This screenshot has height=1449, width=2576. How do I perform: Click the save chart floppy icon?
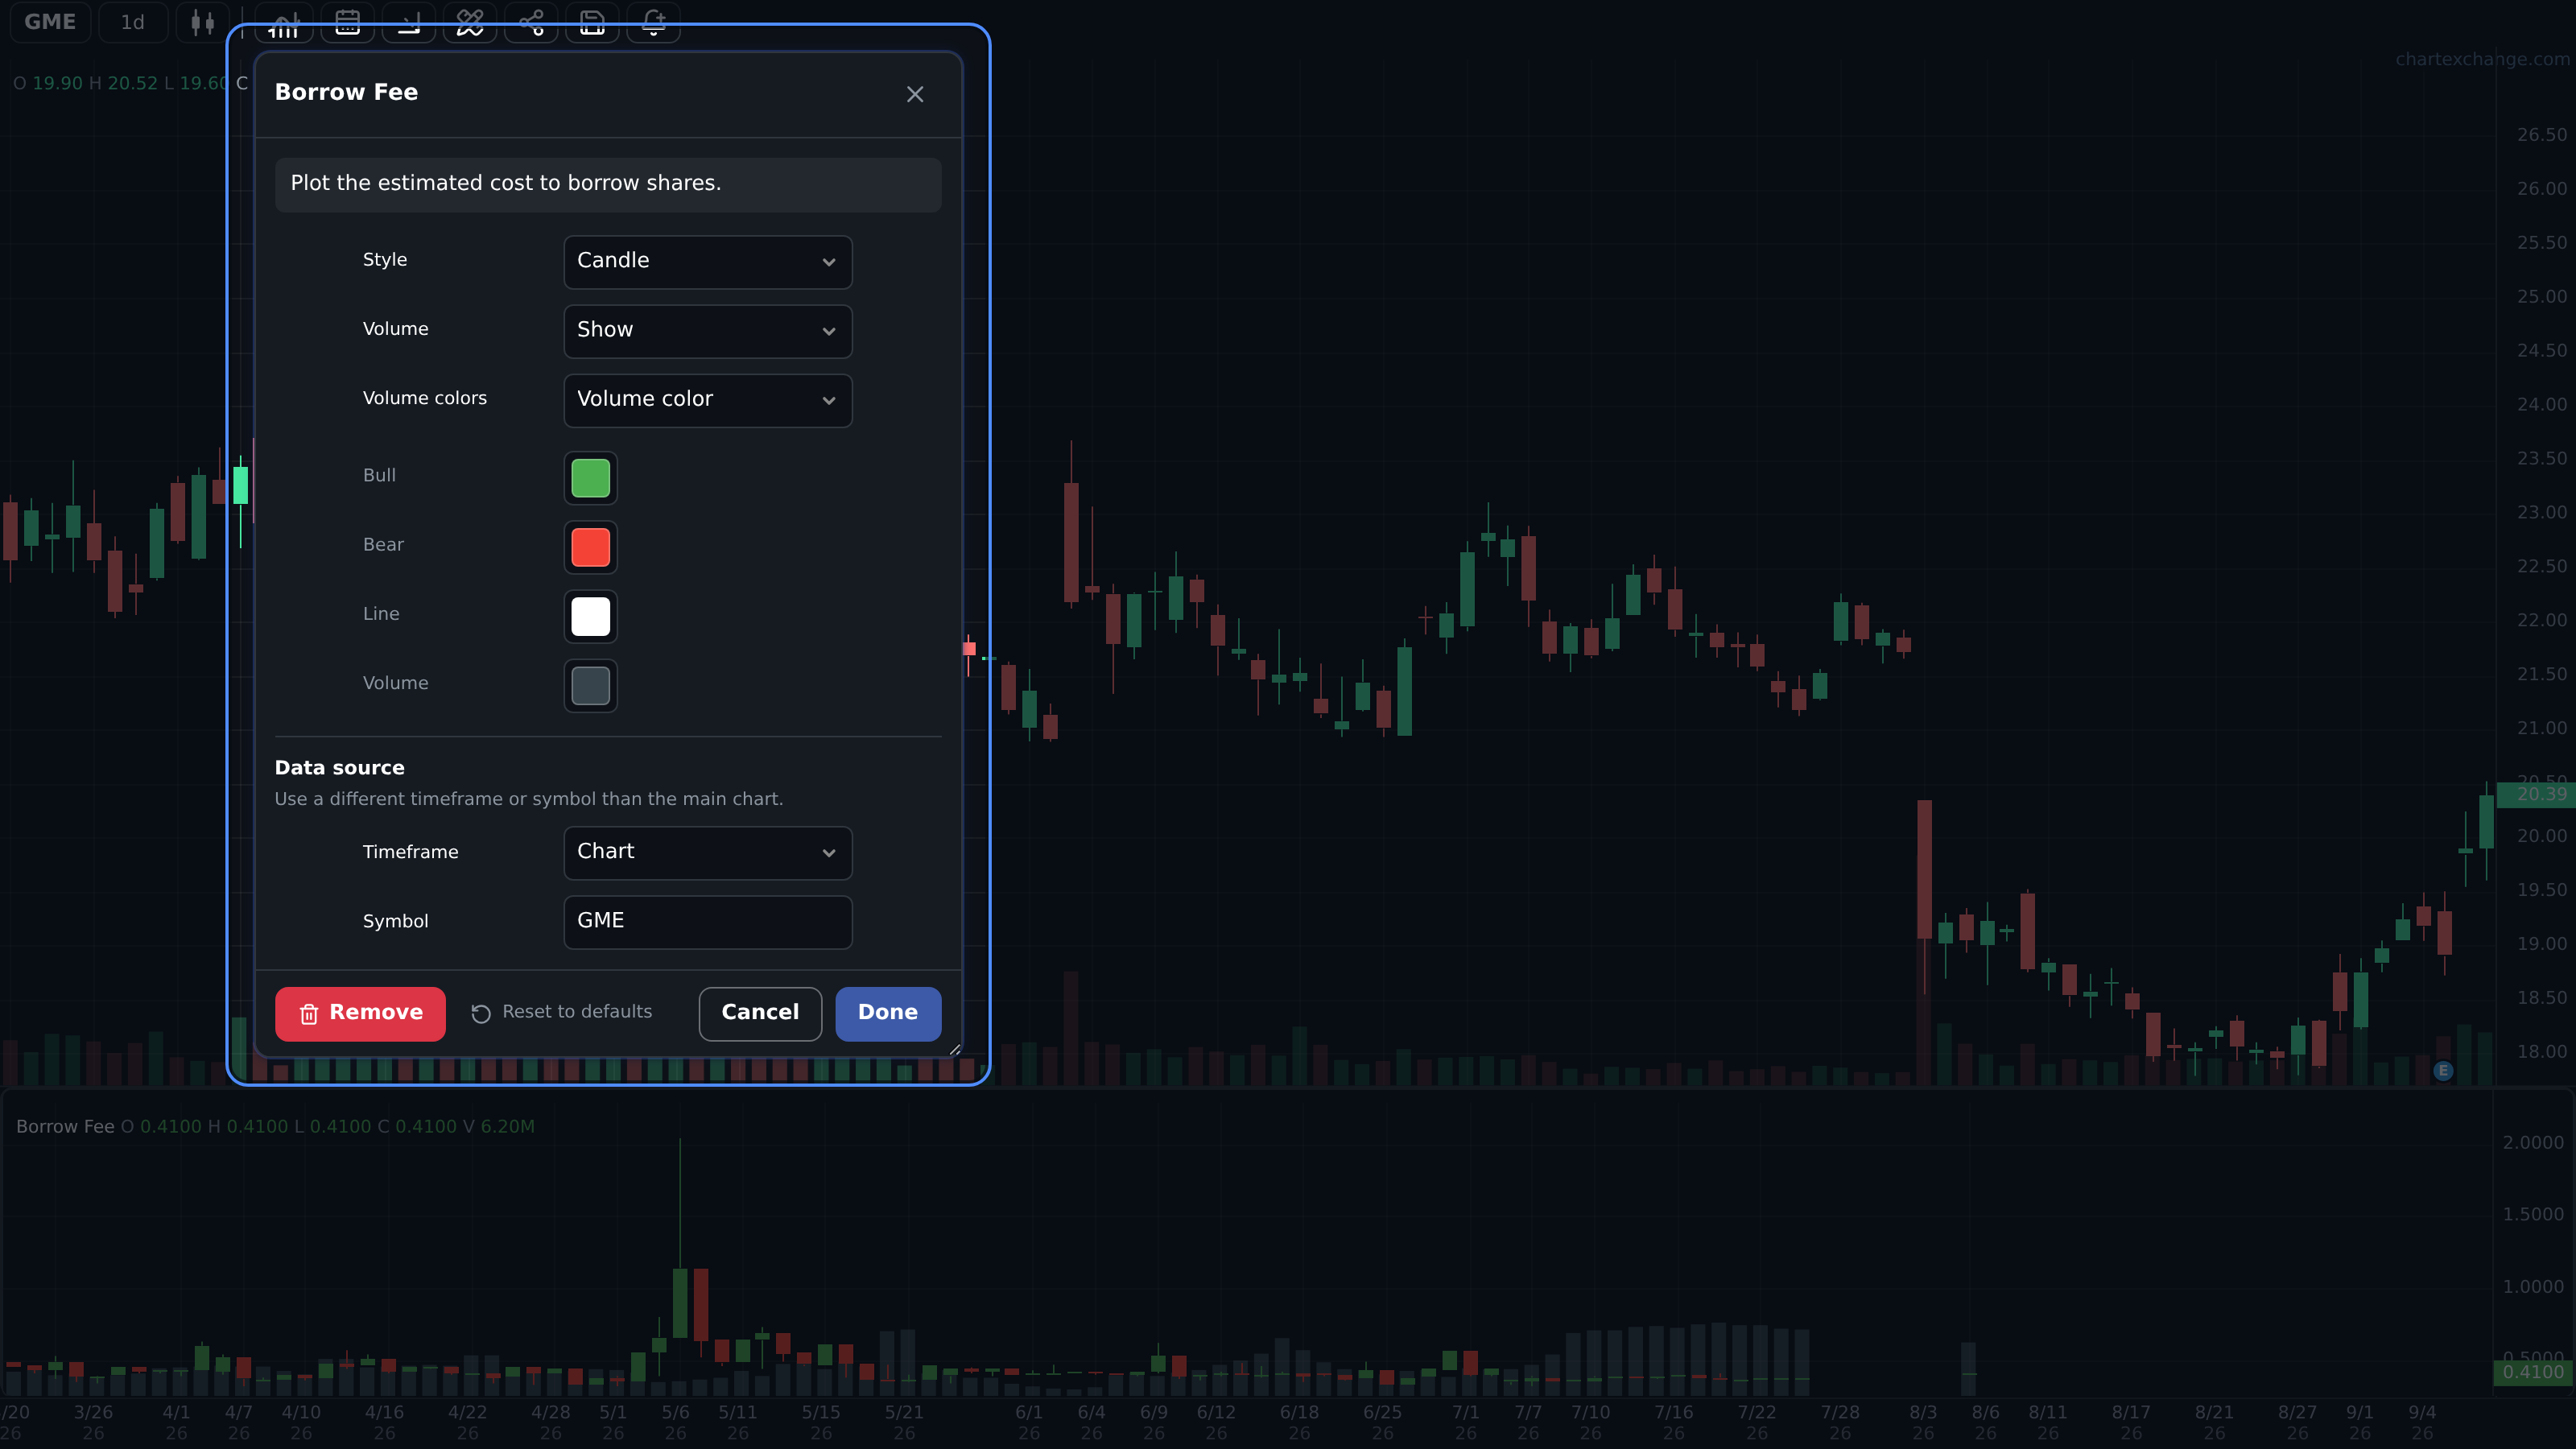592,22
